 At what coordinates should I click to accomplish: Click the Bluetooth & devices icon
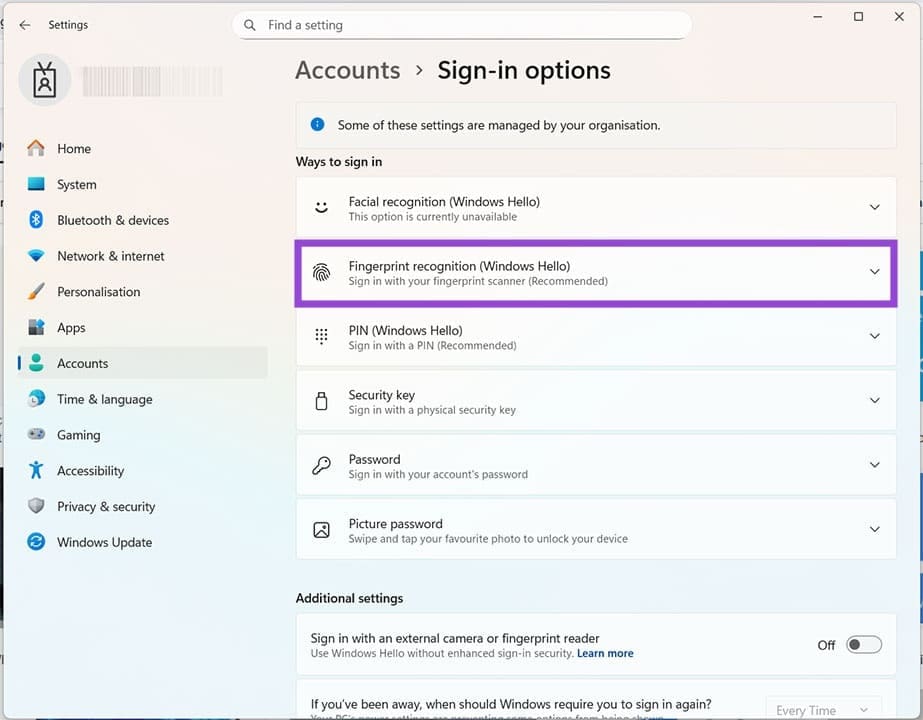36,220
